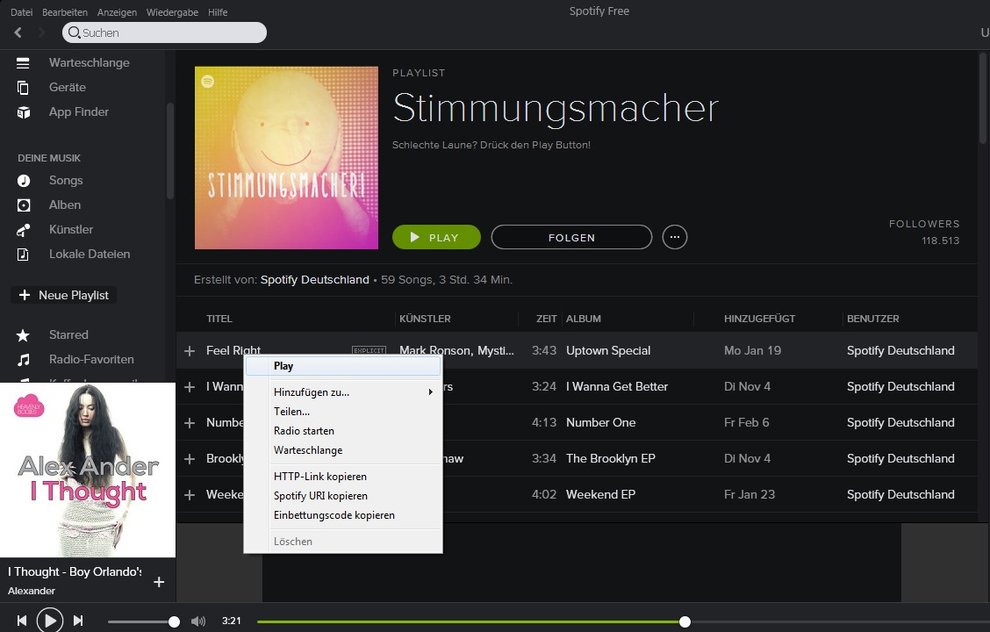Open the Geräte devices icon
This screenshot has height=632, width=990.
point(23,88)
